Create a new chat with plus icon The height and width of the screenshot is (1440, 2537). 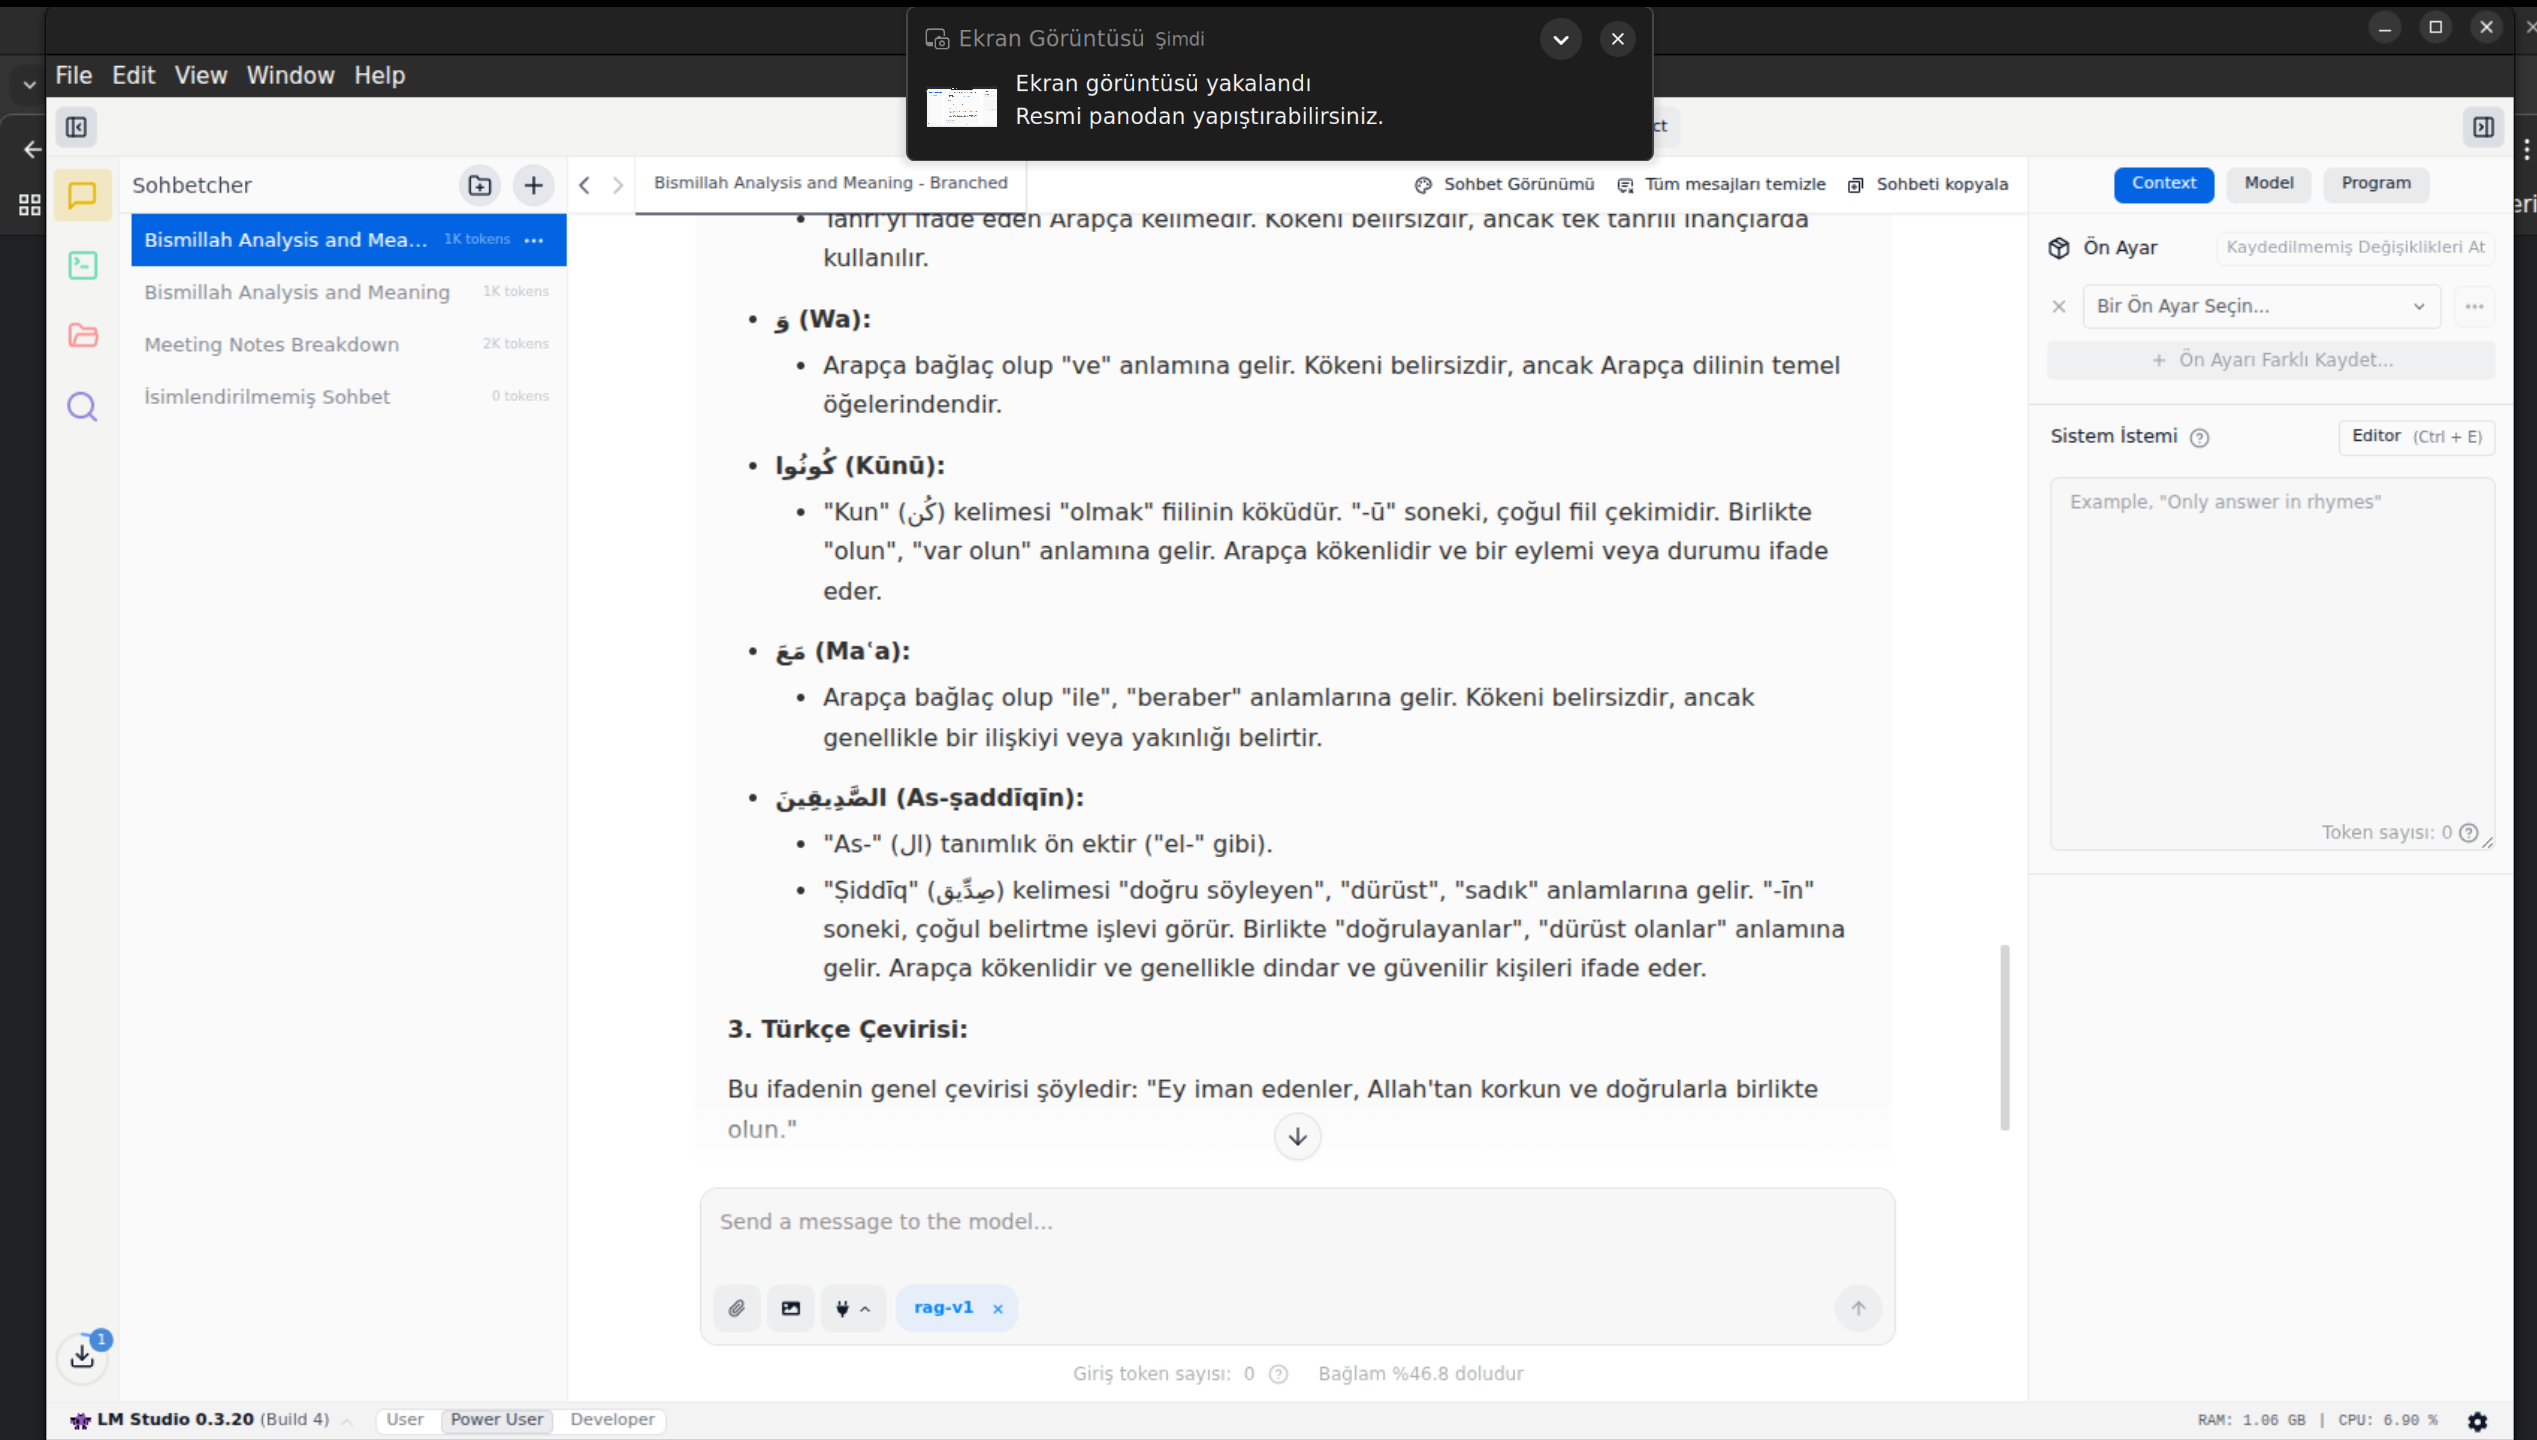point(533,185)
